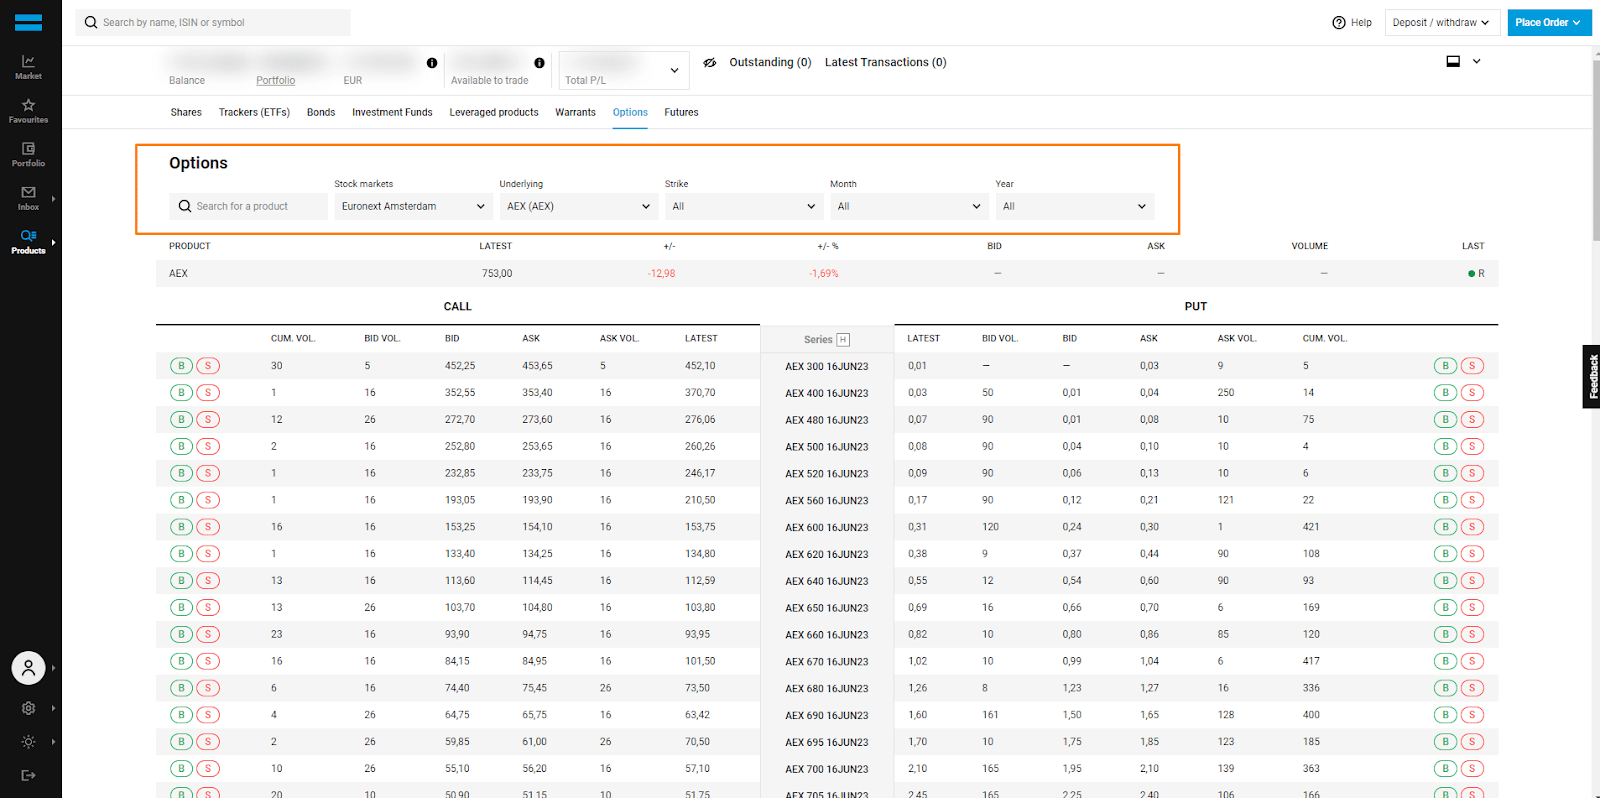Click call Buy button for AEX 600 16JUN23
The image size is (1600, 798).
[x=181, y=527]
